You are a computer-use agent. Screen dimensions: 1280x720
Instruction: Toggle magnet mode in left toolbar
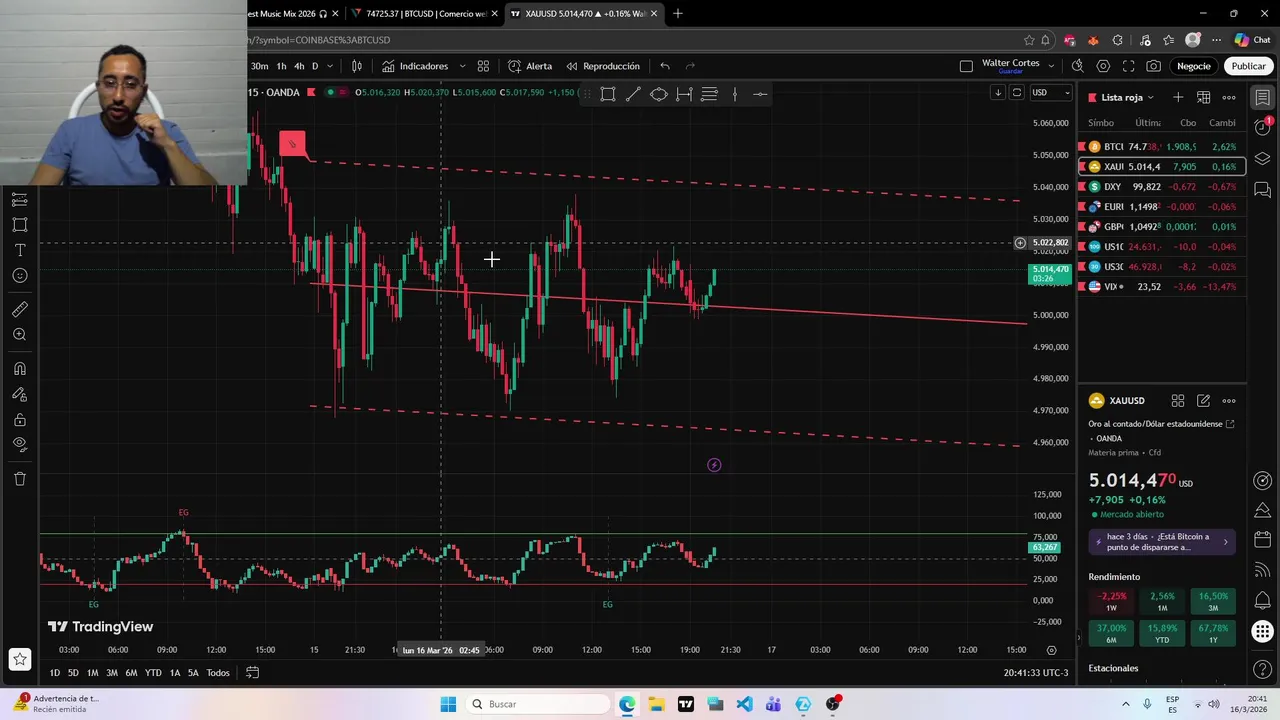[x=19, y=368]
